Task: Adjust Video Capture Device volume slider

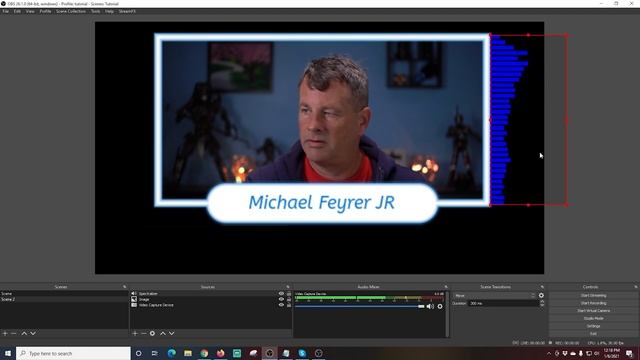Action: coord(360,306)
